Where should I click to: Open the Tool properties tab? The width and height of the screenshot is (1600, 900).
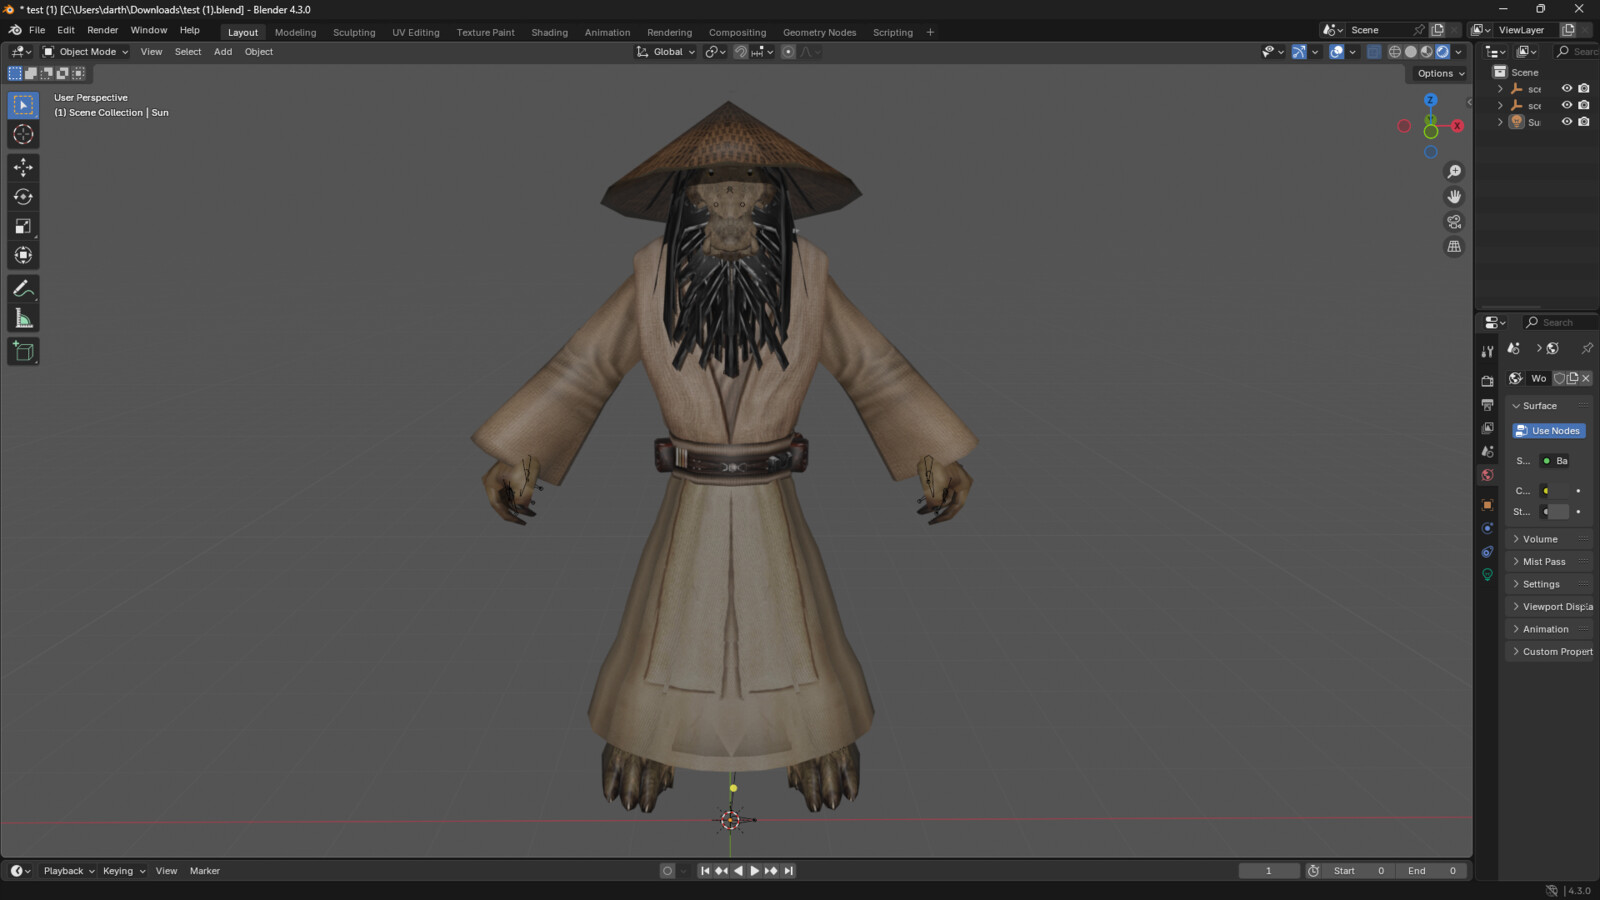[x=1487, y=352]
